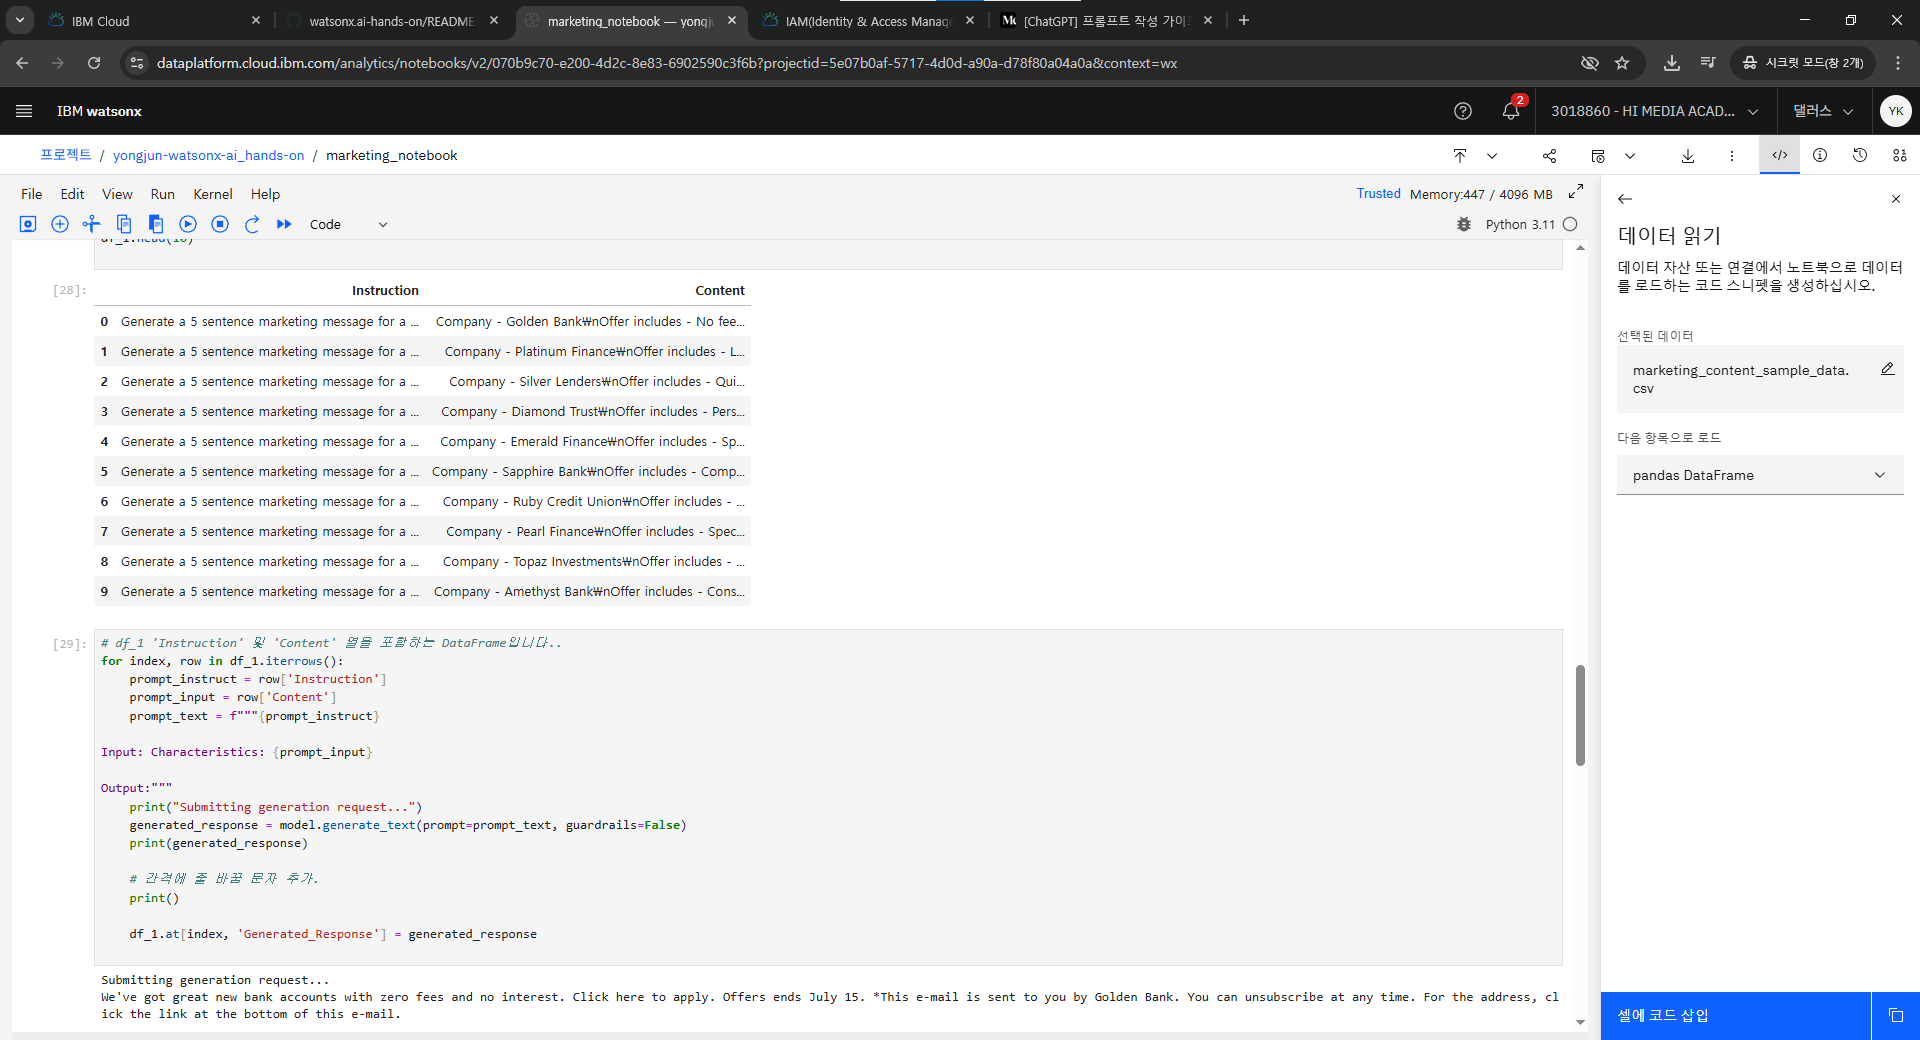Copy the generated code snippet to clipboard
Viewport: 1920px width, 1040px height.
[x=1896, y=1016]
